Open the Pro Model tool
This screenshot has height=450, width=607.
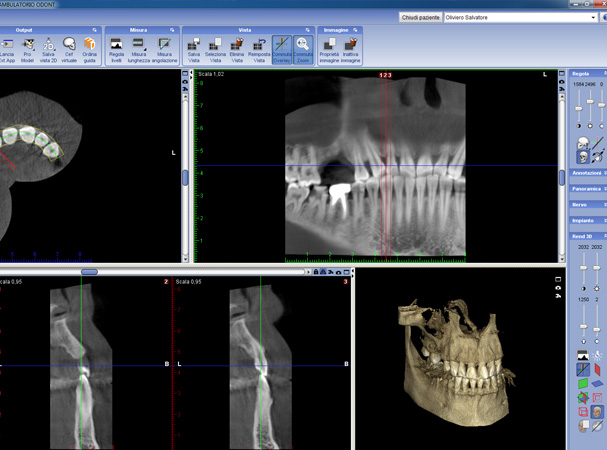coord(27,50)
